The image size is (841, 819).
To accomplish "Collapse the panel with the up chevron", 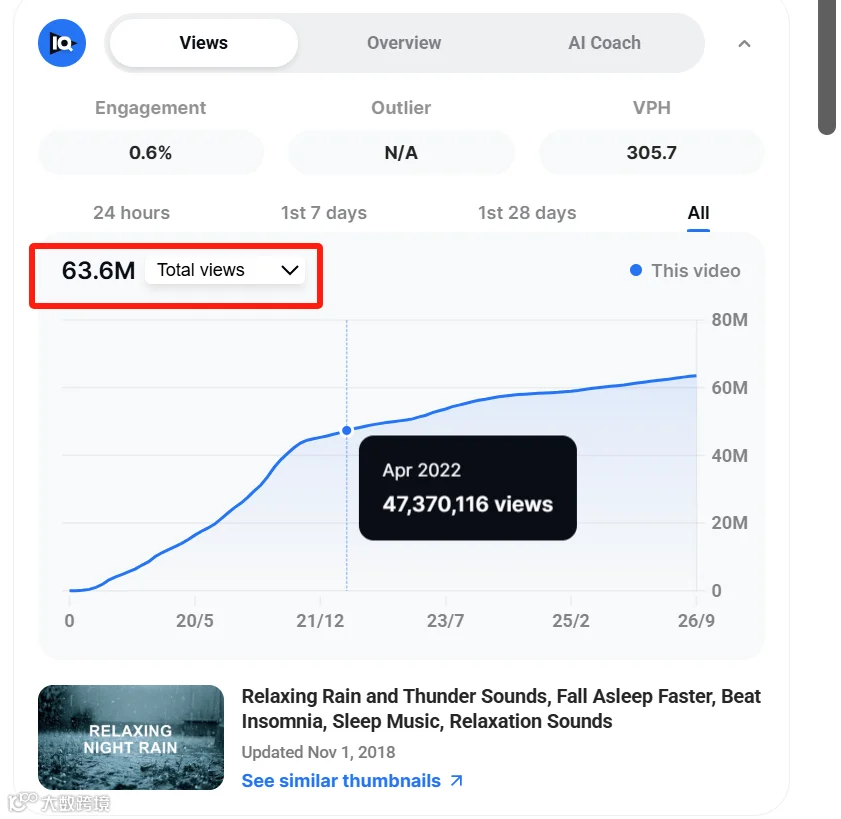I will pos(744,43).
